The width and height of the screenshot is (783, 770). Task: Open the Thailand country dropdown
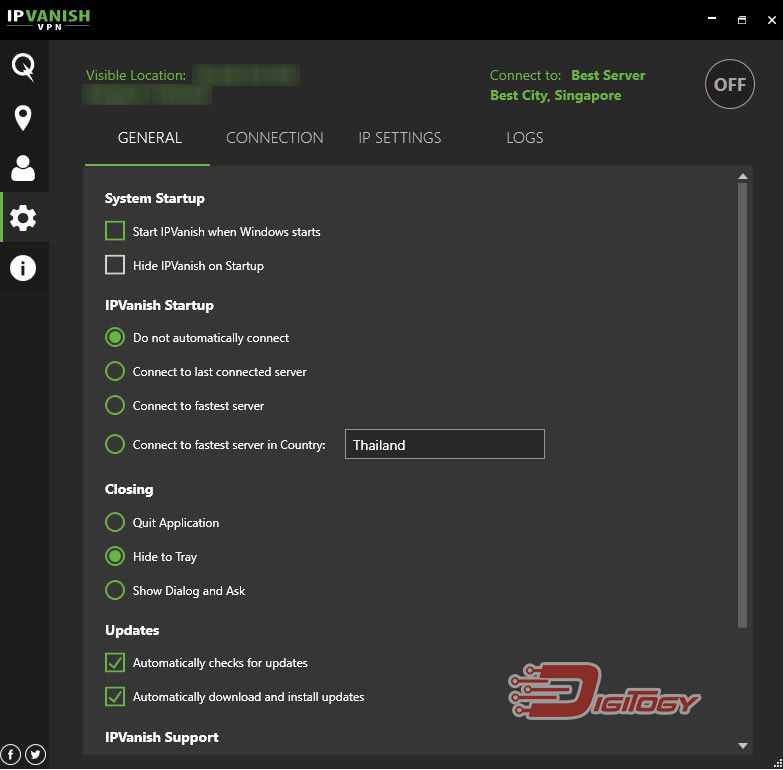pos(444,444)
